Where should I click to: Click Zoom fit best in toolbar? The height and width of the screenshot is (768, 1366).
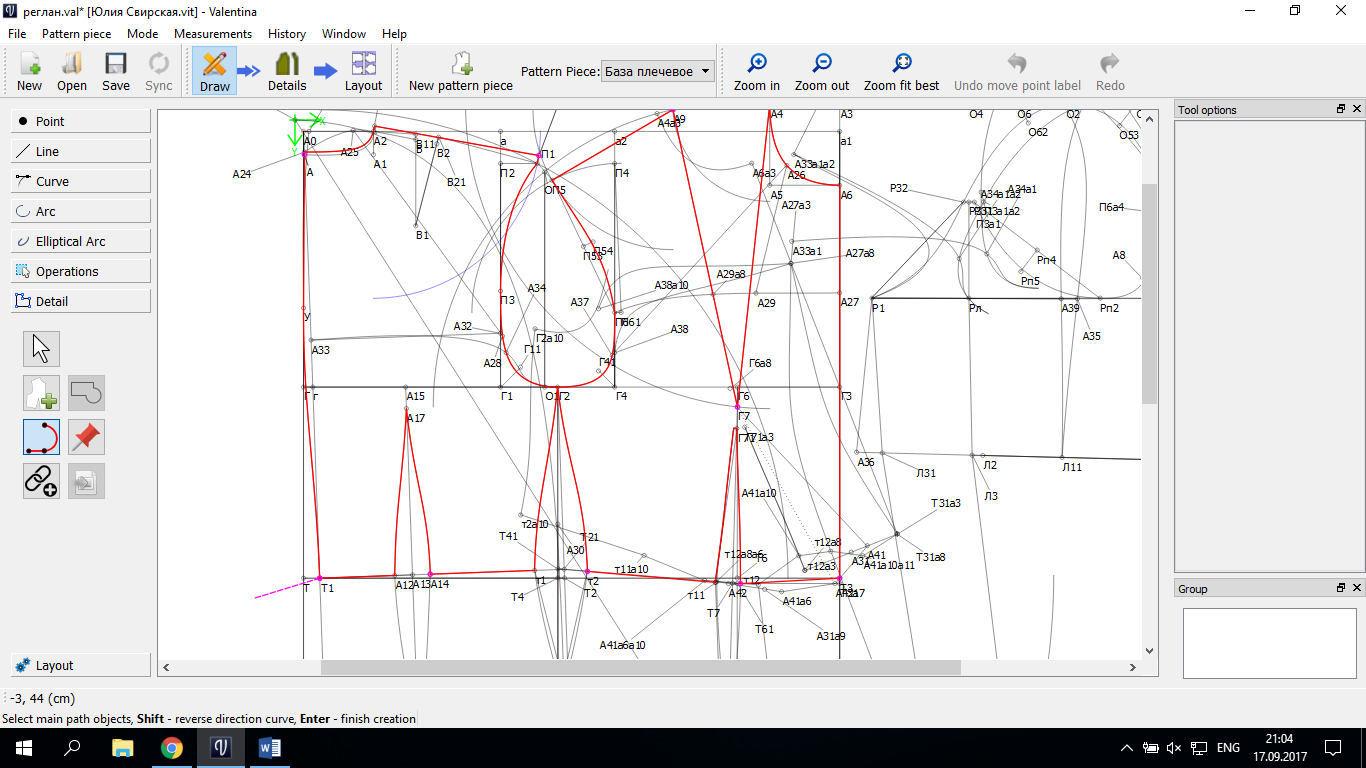[901, 71]
